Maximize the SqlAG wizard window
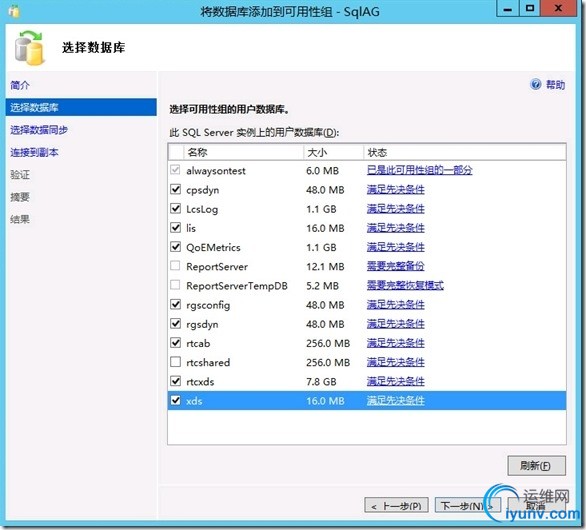The image size is (586, 530). (530, 9)
